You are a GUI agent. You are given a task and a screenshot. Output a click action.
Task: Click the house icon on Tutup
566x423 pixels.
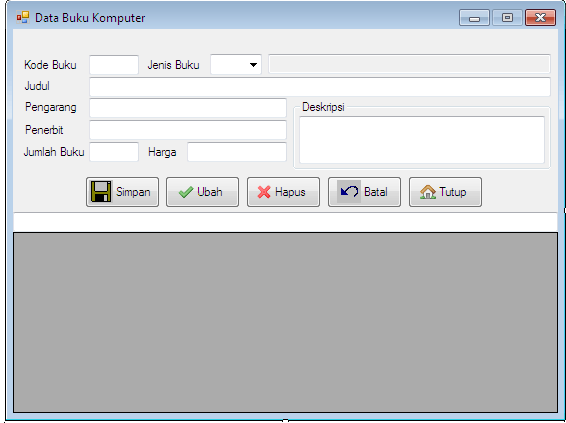point(428,192)
